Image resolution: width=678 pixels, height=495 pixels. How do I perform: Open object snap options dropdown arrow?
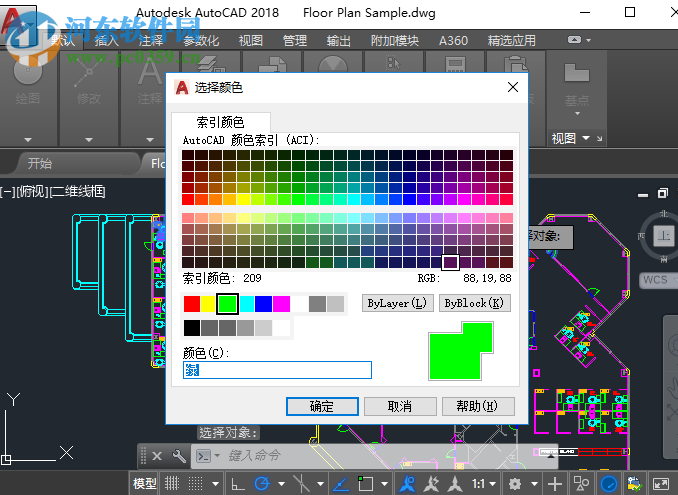pyautogui.click(x=384, y=484)
